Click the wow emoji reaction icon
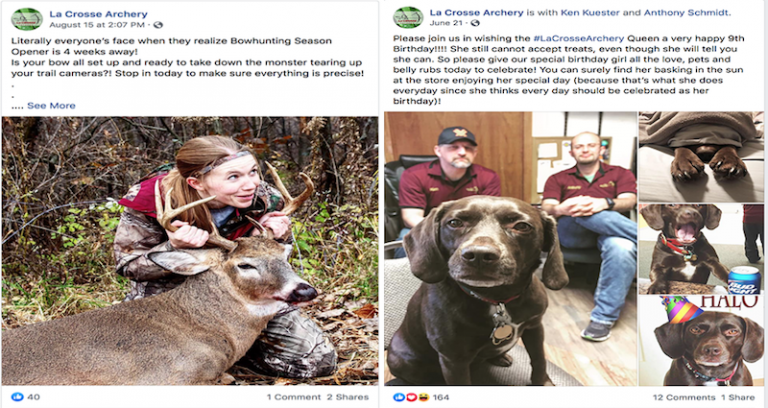 tap(423, 397)
